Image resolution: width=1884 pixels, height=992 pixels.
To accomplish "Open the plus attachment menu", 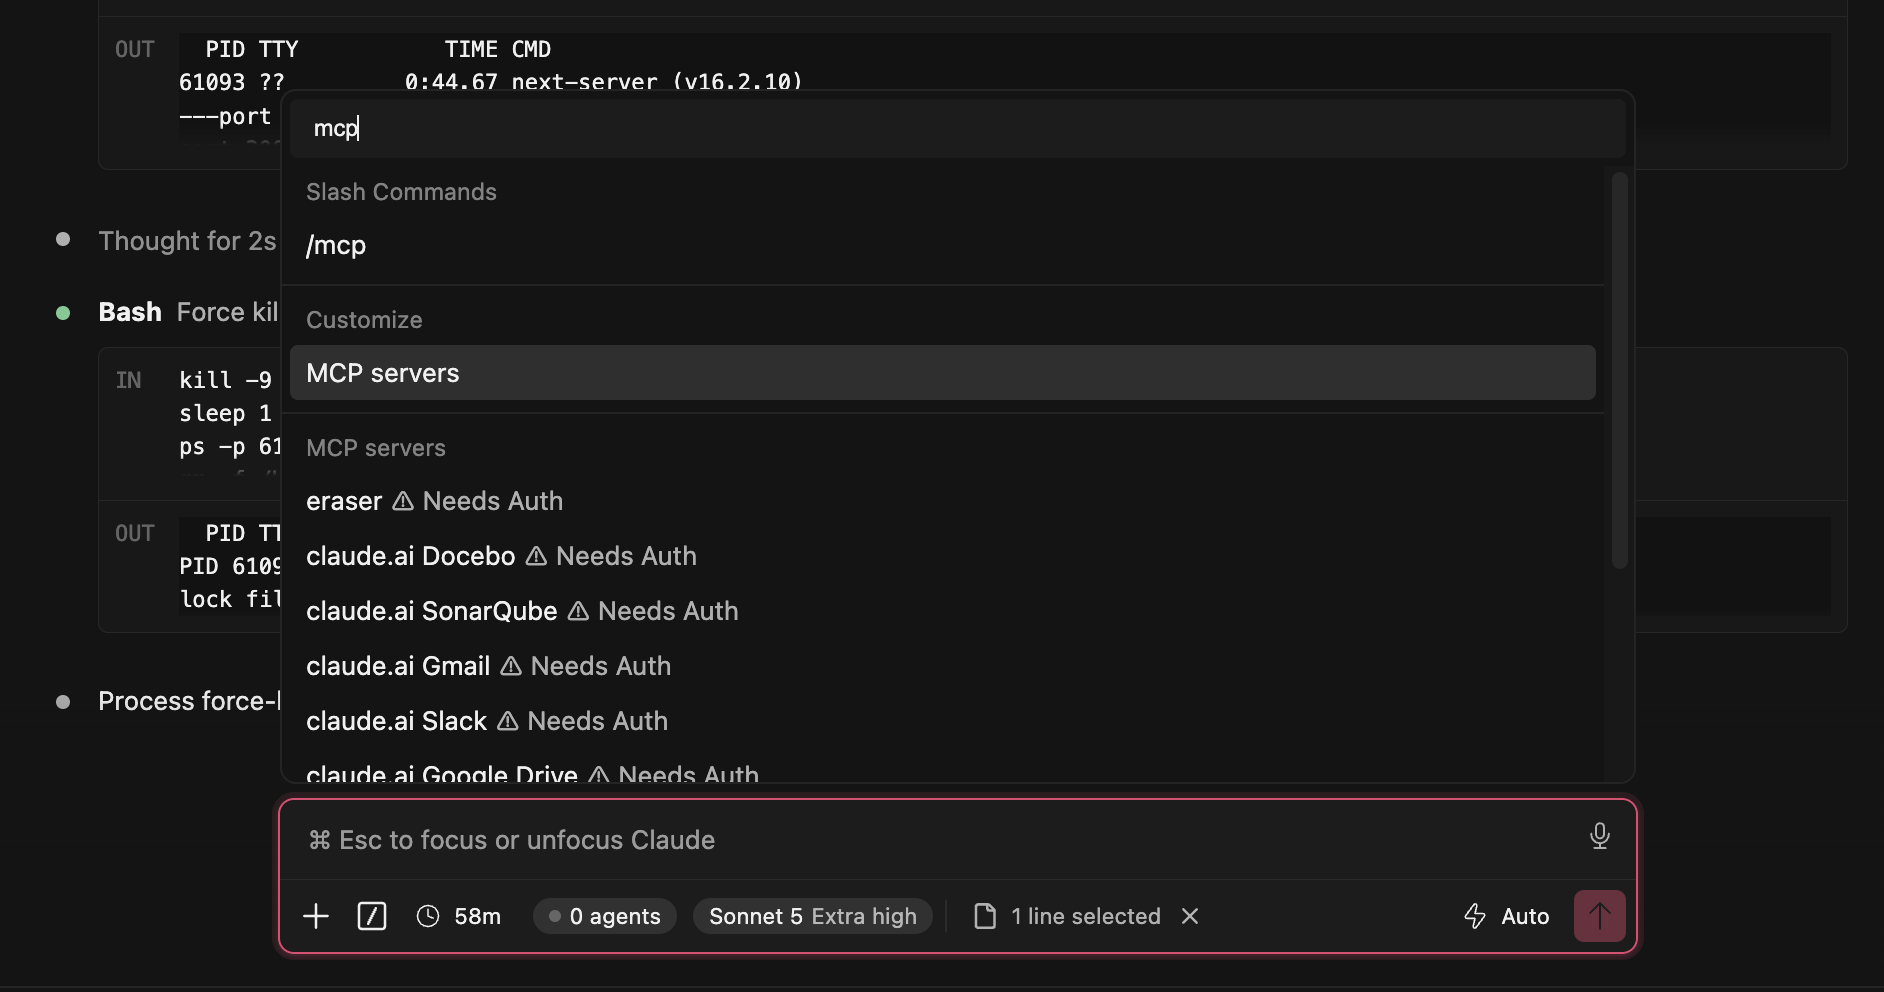I will (x=316, y=916).
